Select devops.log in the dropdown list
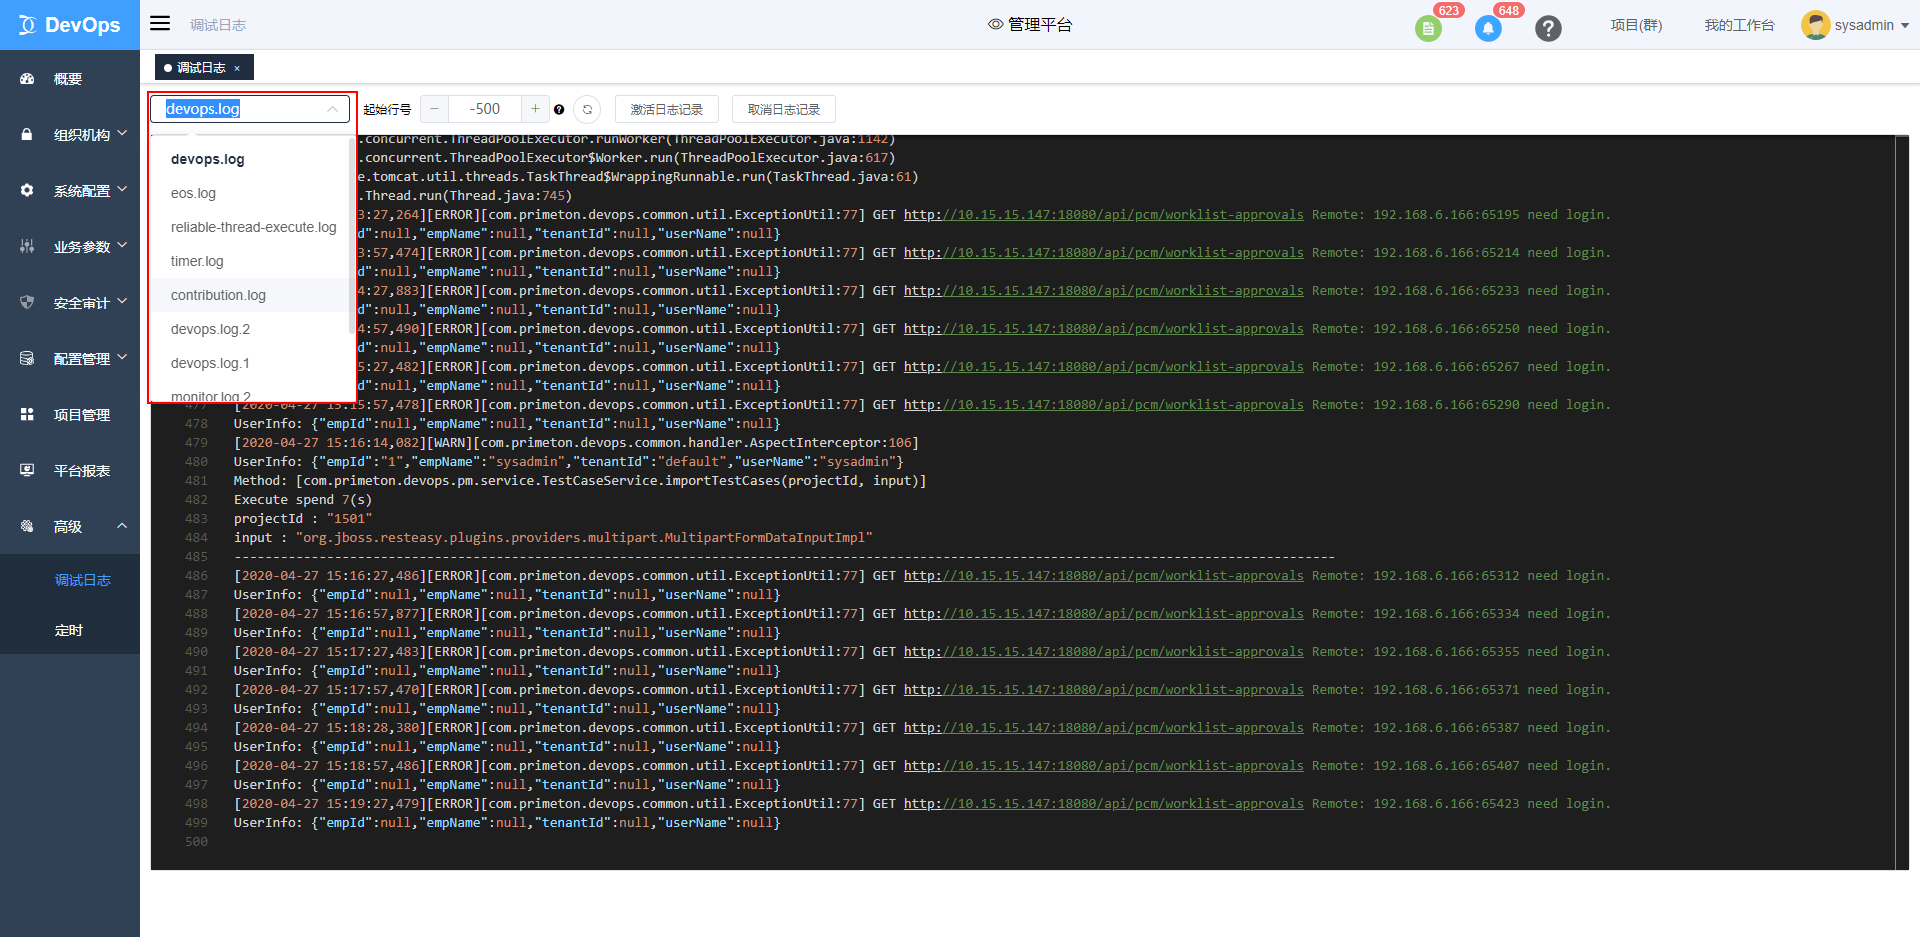Screen dimensions: 1920x937 [x=250, y=159]
